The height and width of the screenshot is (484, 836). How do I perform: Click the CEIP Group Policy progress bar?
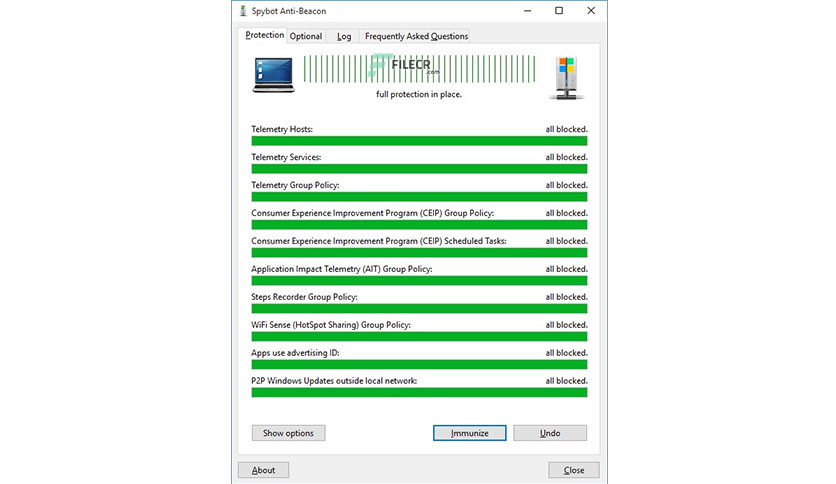pos(419,224)
